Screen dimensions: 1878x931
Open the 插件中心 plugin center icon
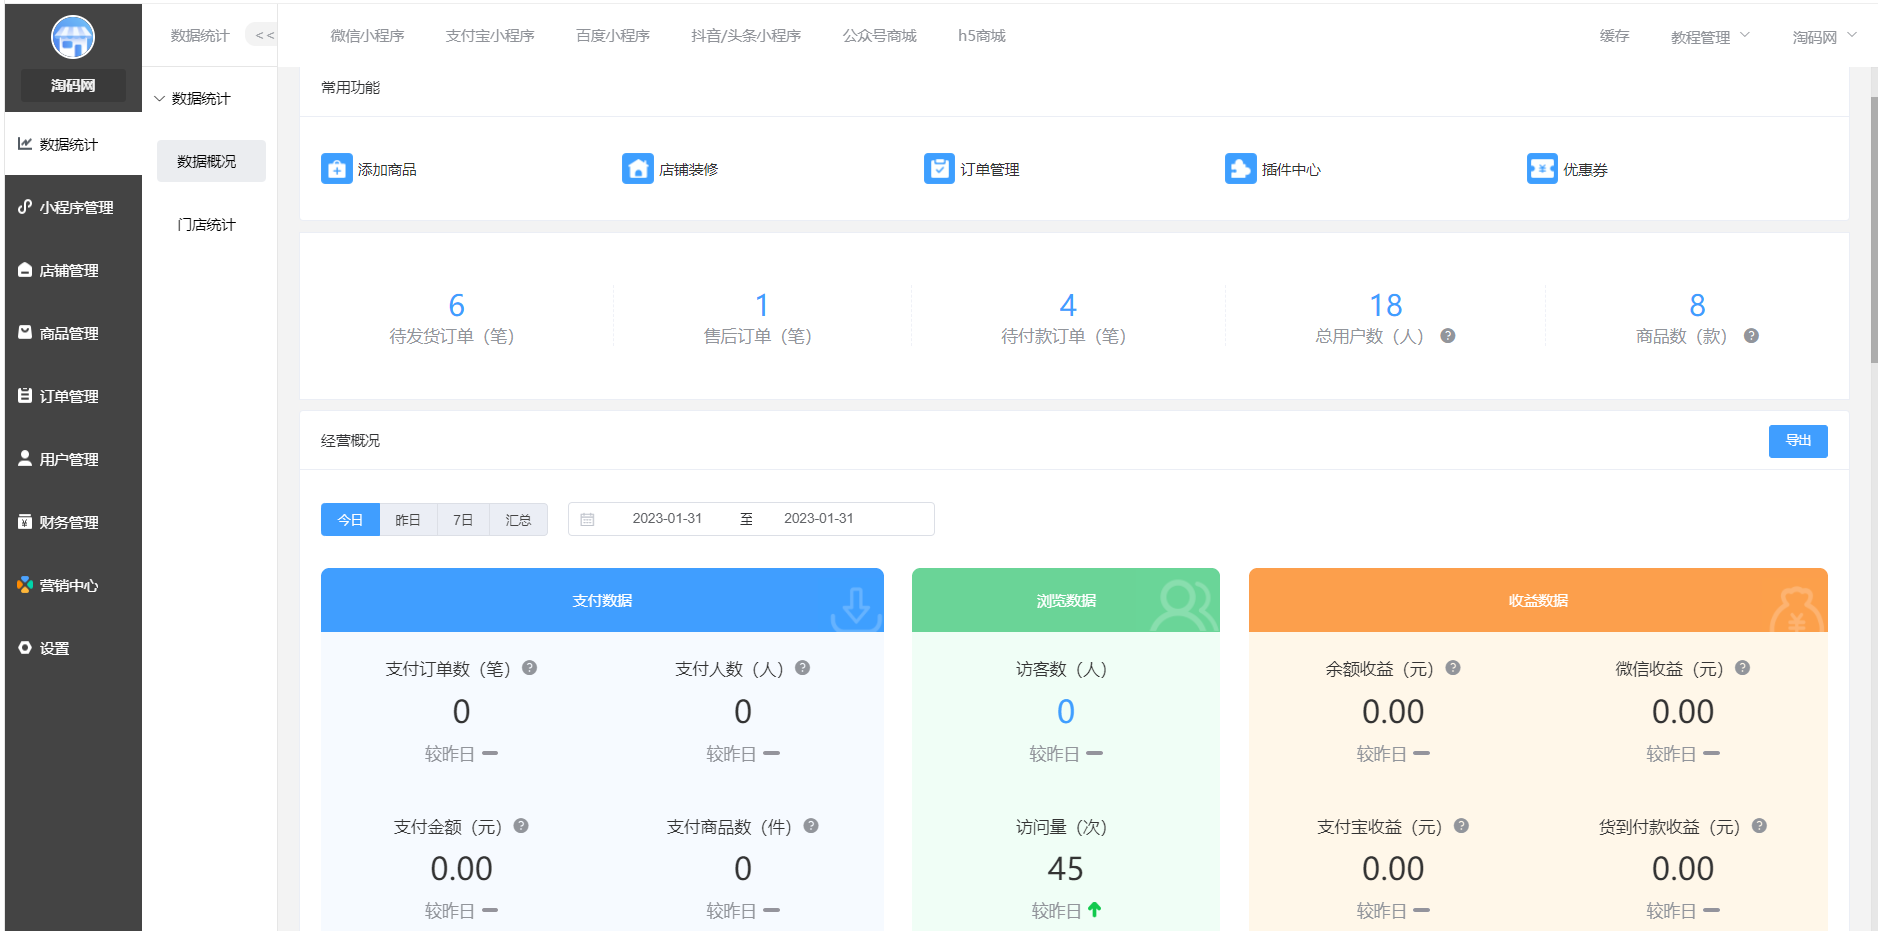tap(1240, 169)
